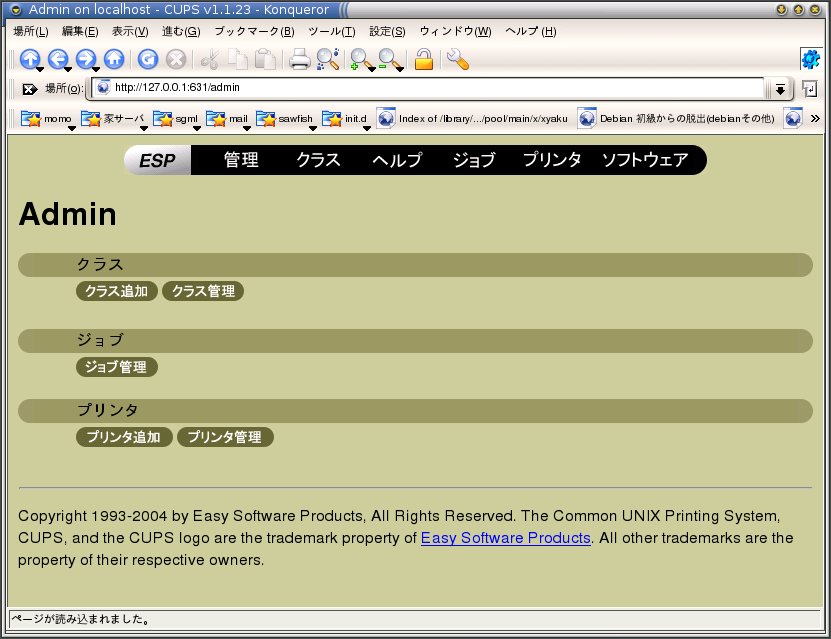
Task: Click the padlock Security icon
Action: coord(424,59)
